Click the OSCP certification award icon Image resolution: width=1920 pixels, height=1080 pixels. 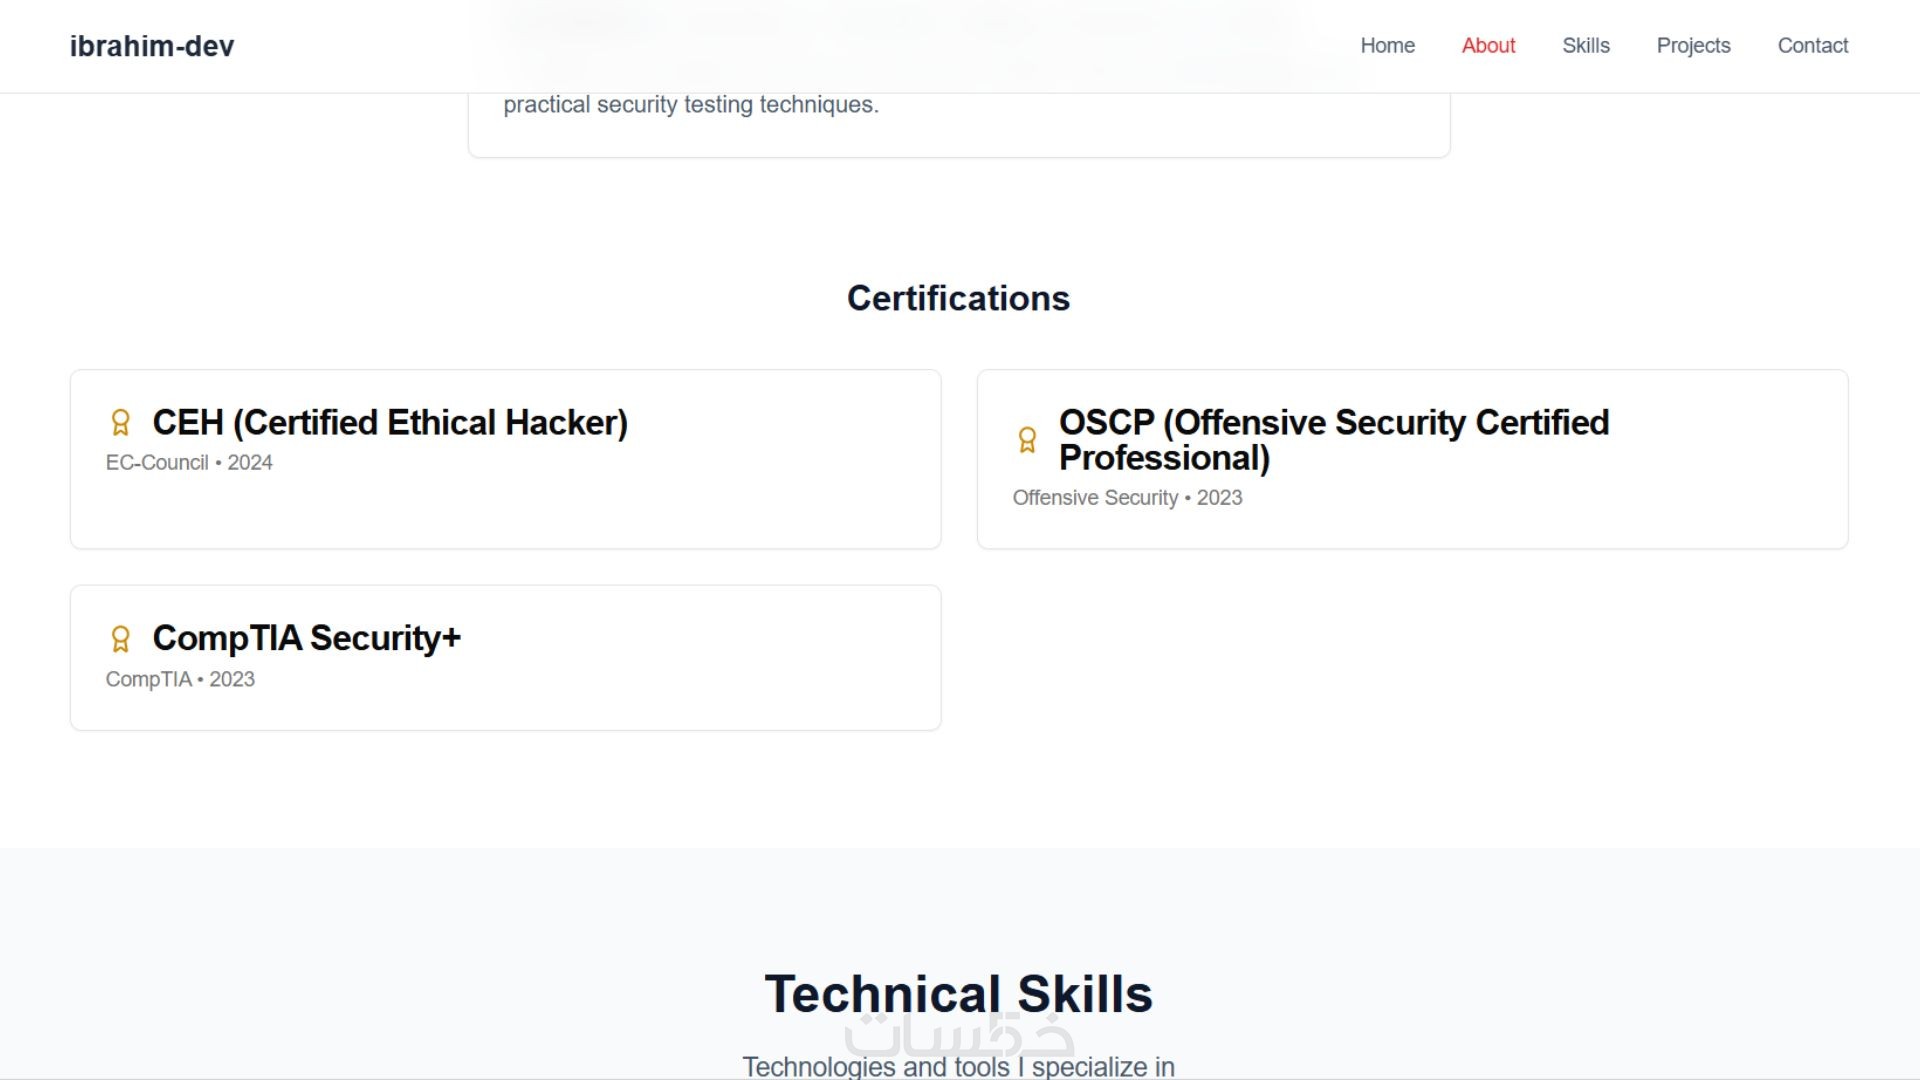pyautogui.click(x=1027, y=440)
